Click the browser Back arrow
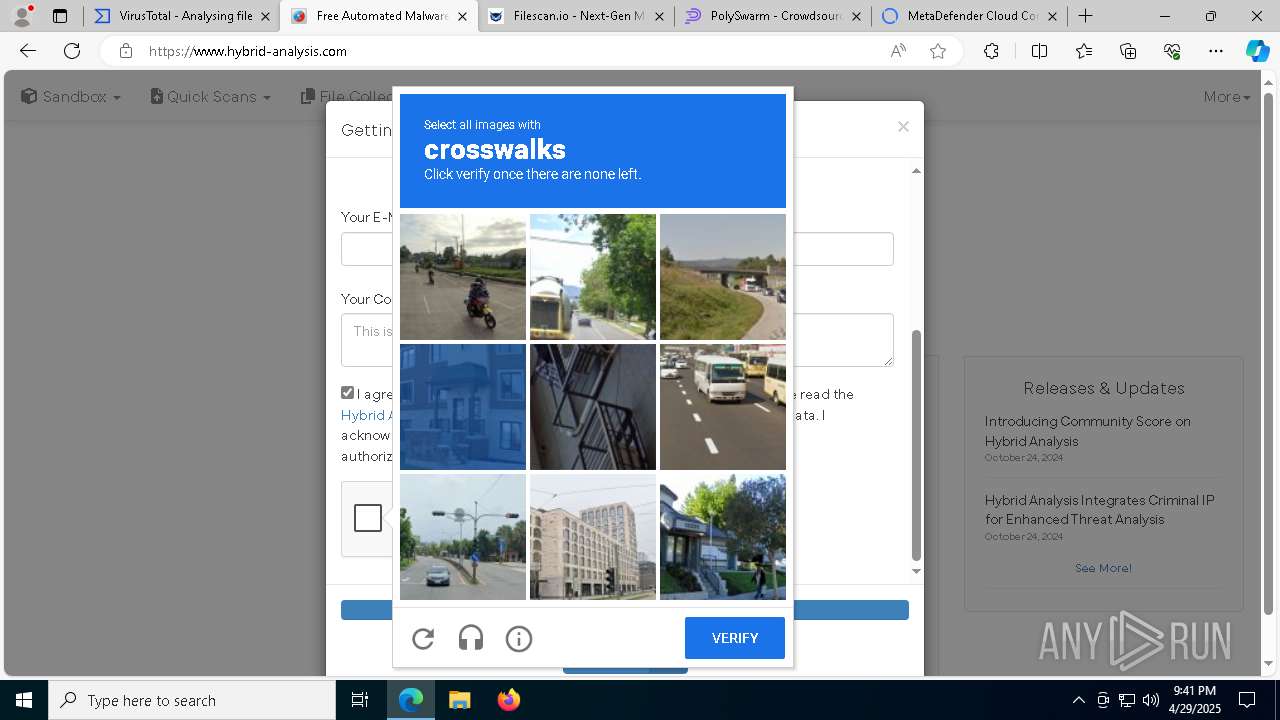The width and height of the screenshot is (1280, 720). [28, 51]
